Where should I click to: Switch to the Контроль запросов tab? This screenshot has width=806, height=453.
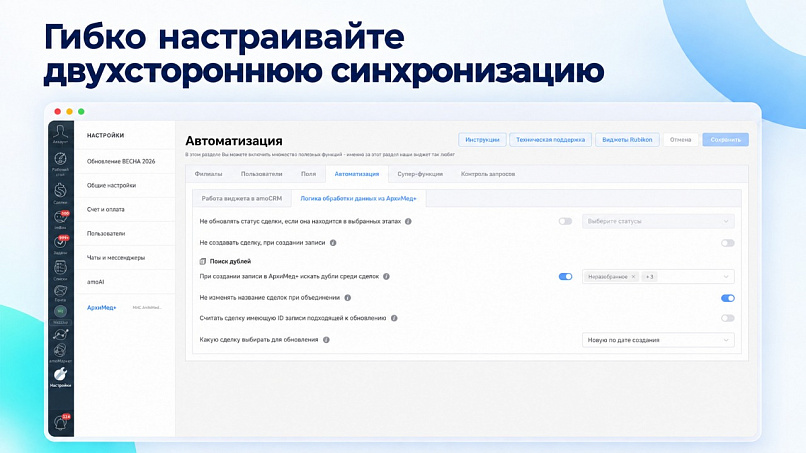(x=488, y=174)
